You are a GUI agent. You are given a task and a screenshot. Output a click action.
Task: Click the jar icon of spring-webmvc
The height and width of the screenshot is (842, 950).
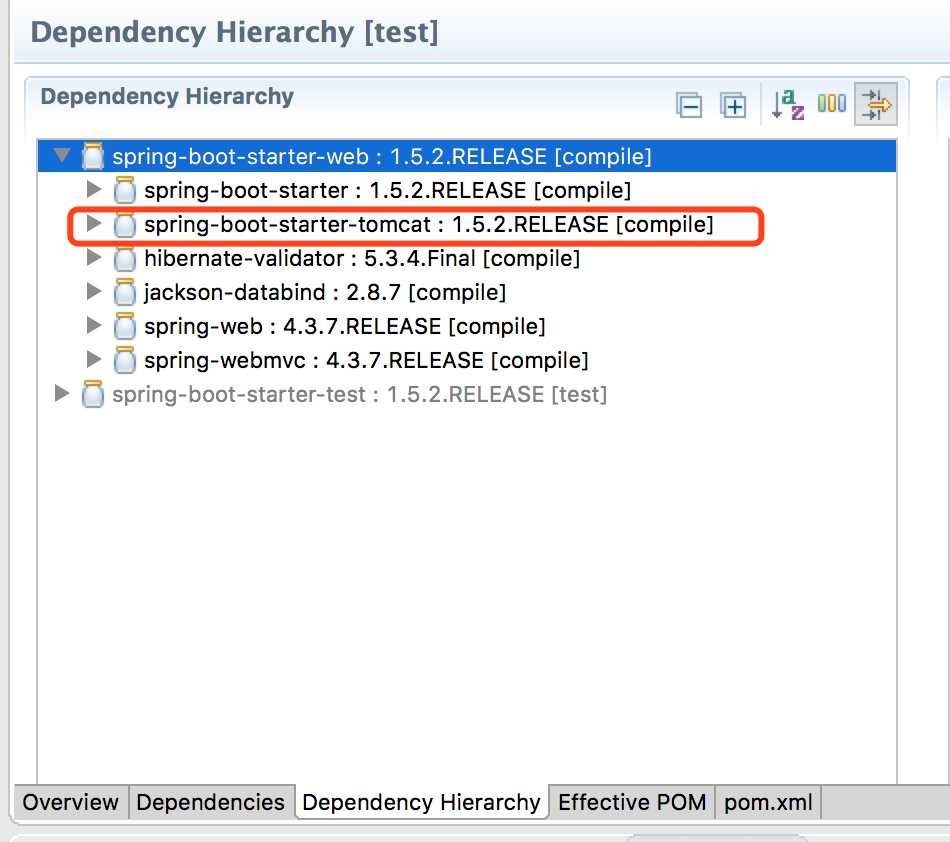click(125, 360)
